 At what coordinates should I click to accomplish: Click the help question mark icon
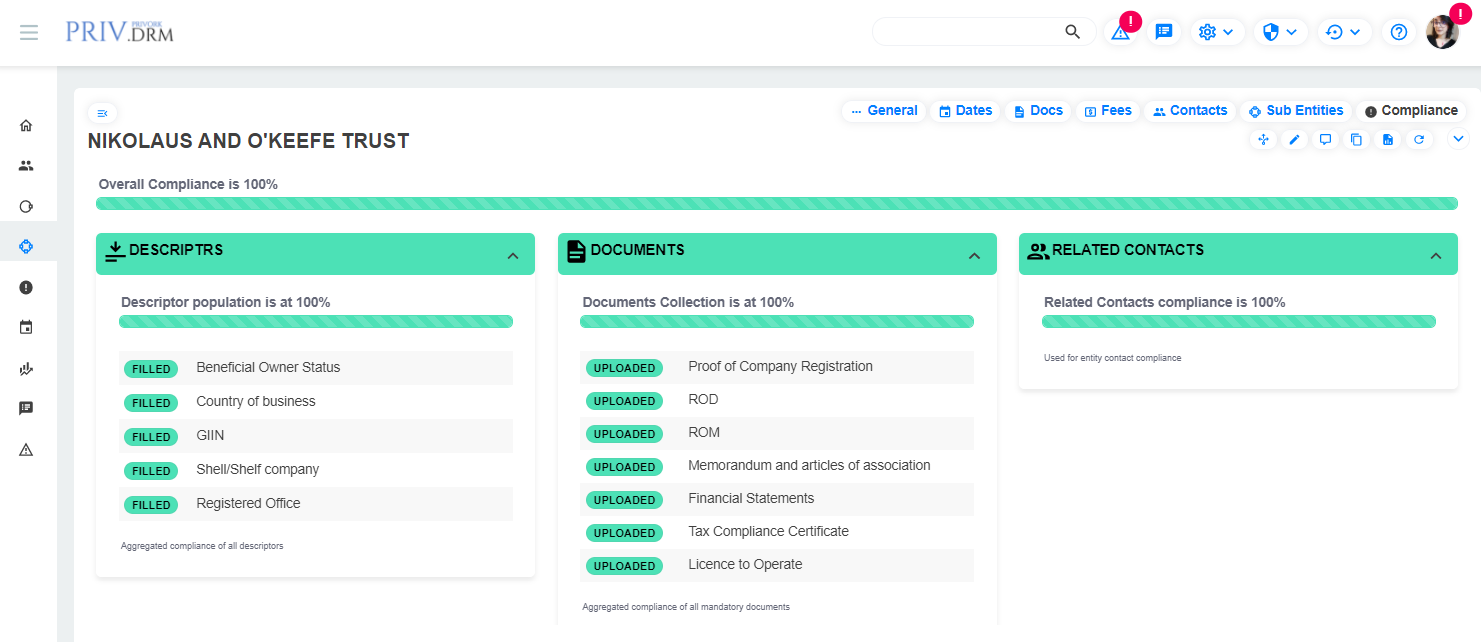pos(1399,32)
